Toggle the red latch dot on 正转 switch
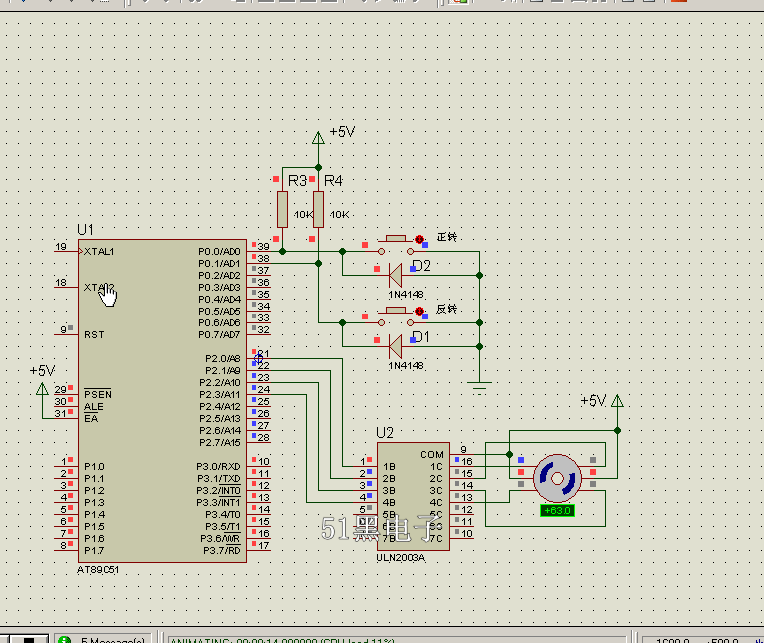Image resolution: width=764 pixels, height=643 pixels. [419, 240]
